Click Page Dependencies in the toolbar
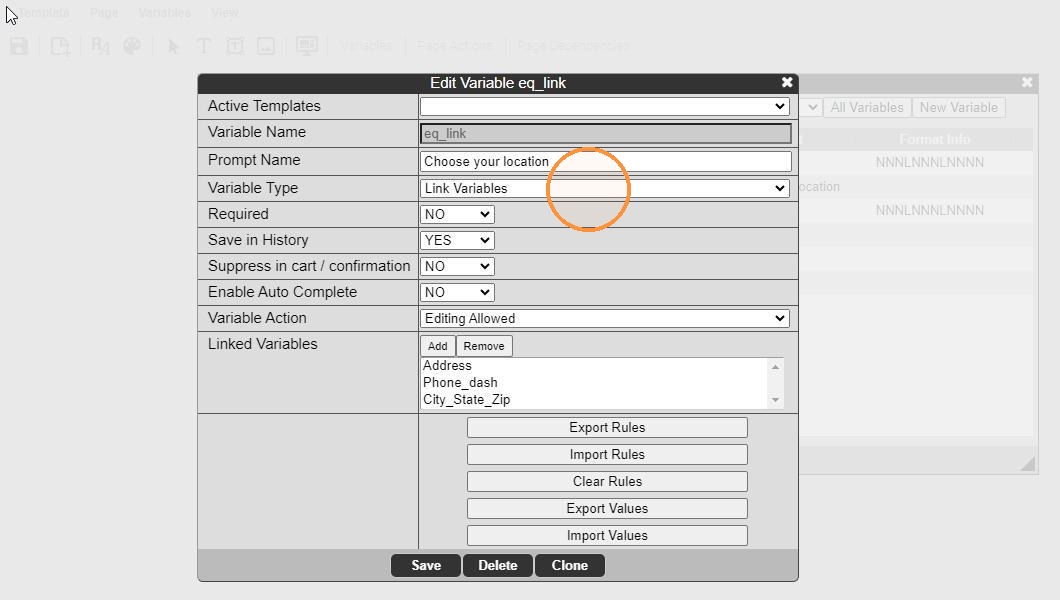Image resolution: width=1060 pixels, height=600 pixels. (573, 46)
